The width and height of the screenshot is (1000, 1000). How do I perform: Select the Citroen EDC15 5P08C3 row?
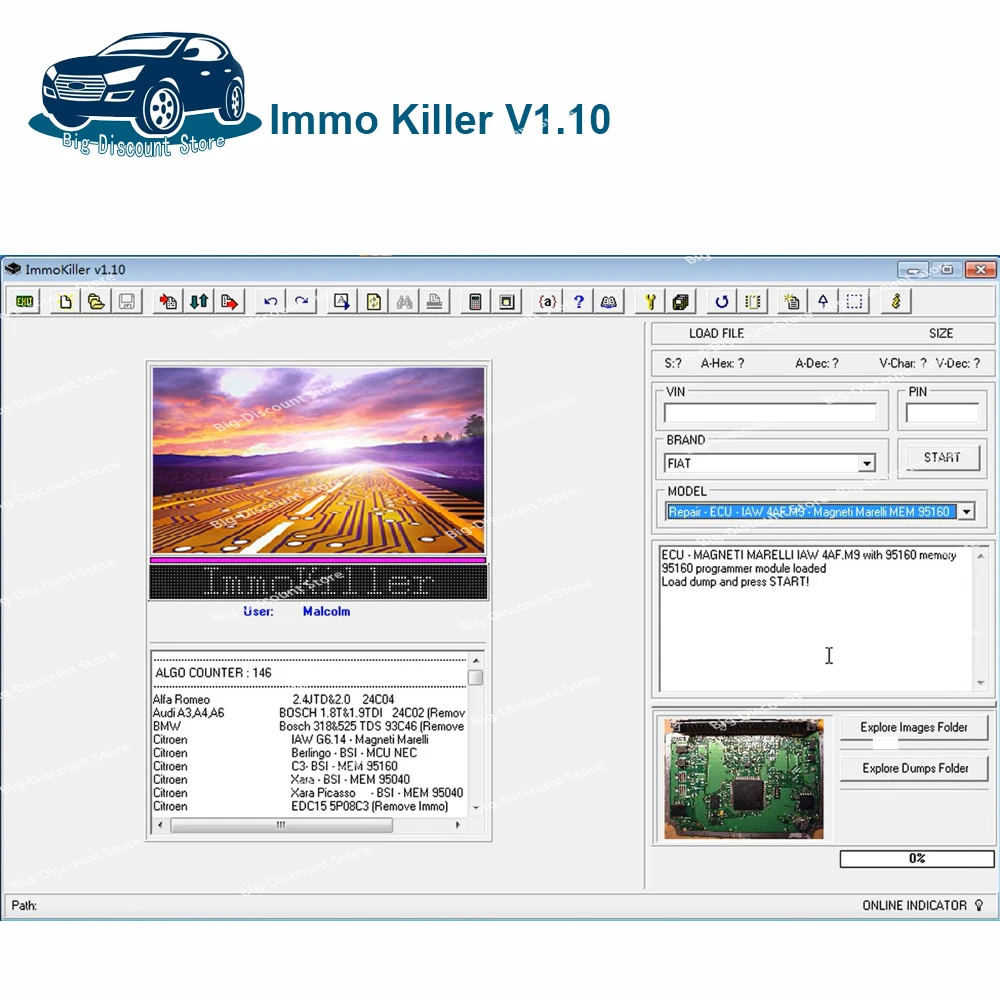(x=309, y=807)
